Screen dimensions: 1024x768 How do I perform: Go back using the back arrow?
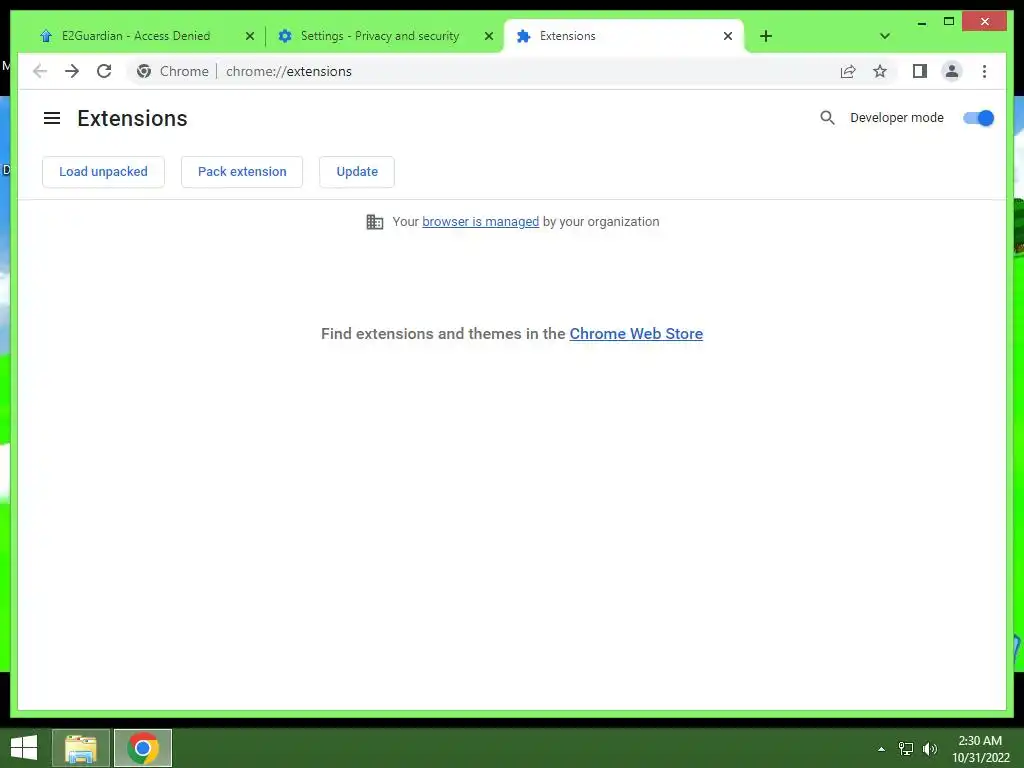coord(40,71)
